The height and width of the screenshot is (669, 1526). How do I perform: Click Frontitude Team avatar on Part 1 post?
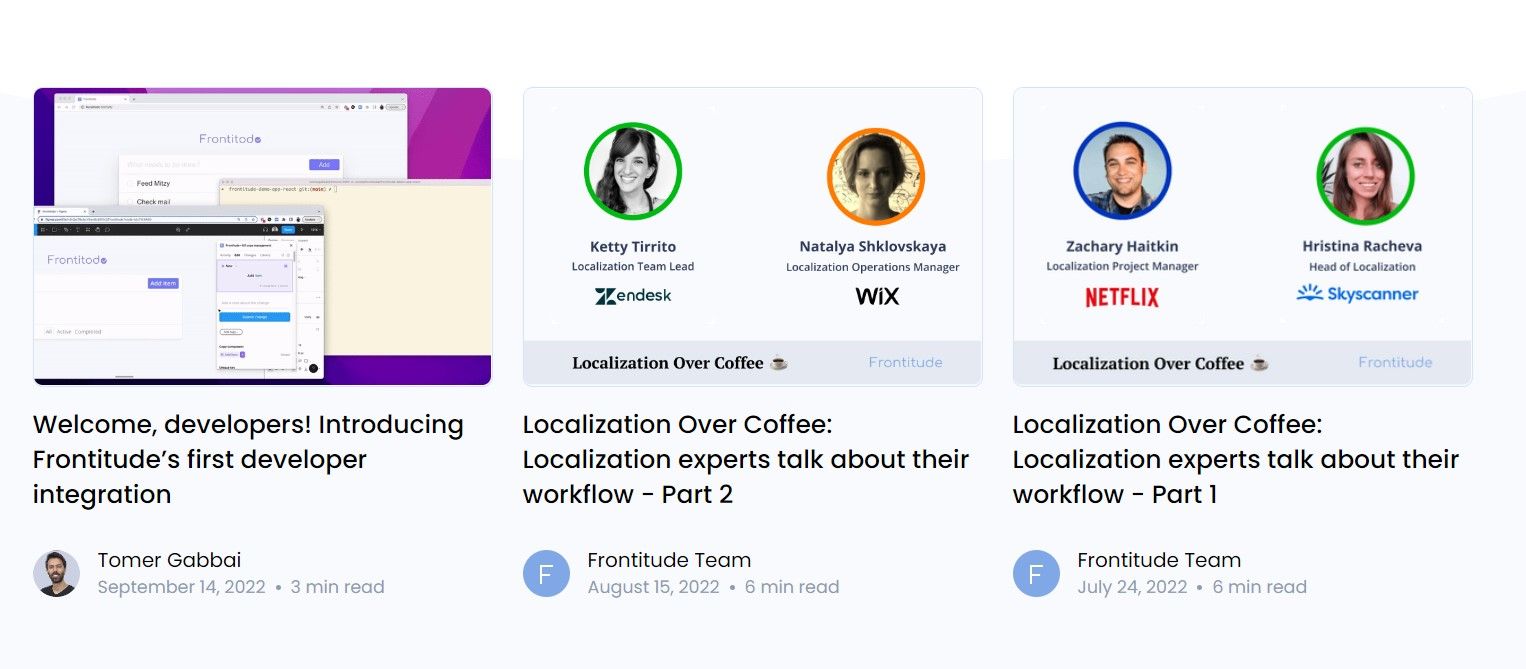pyautogui.click(x=1036, y=574)
